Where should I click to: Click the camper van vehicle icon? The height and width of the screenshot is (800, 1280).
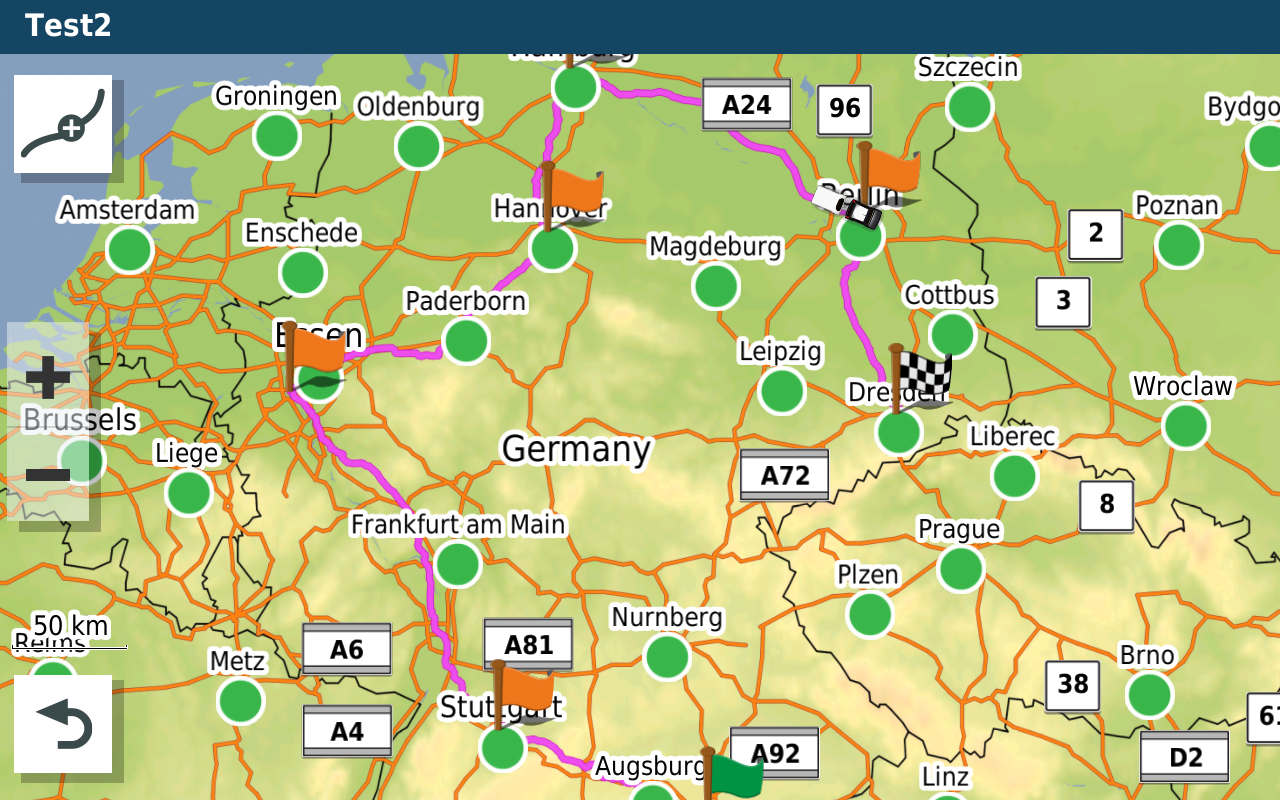pyautogui.click(x=847, y=205)
